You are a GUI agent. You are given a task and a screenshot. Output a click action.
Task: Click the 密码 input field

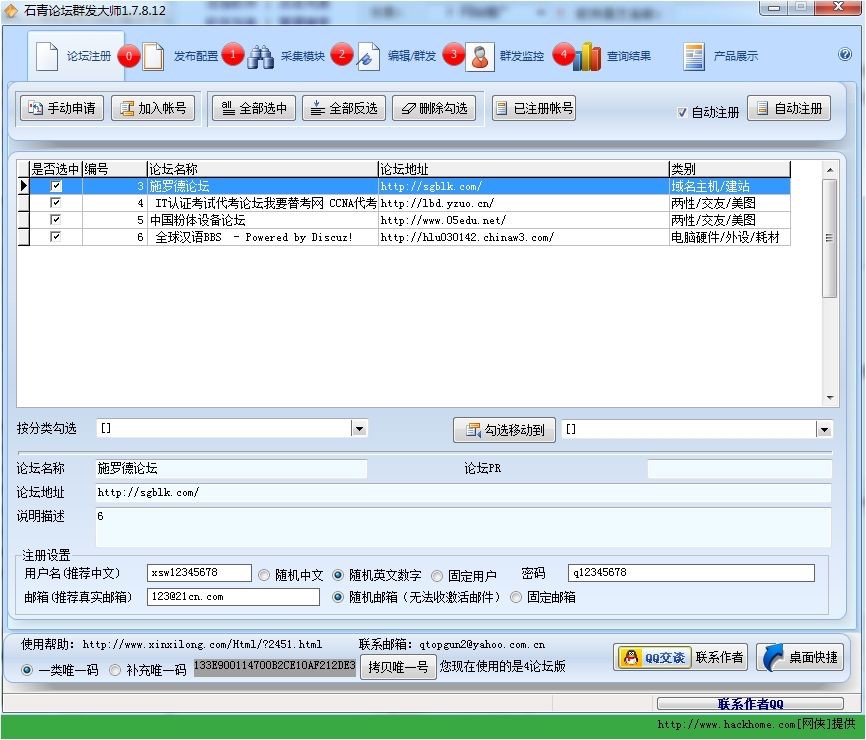(690, 573)
